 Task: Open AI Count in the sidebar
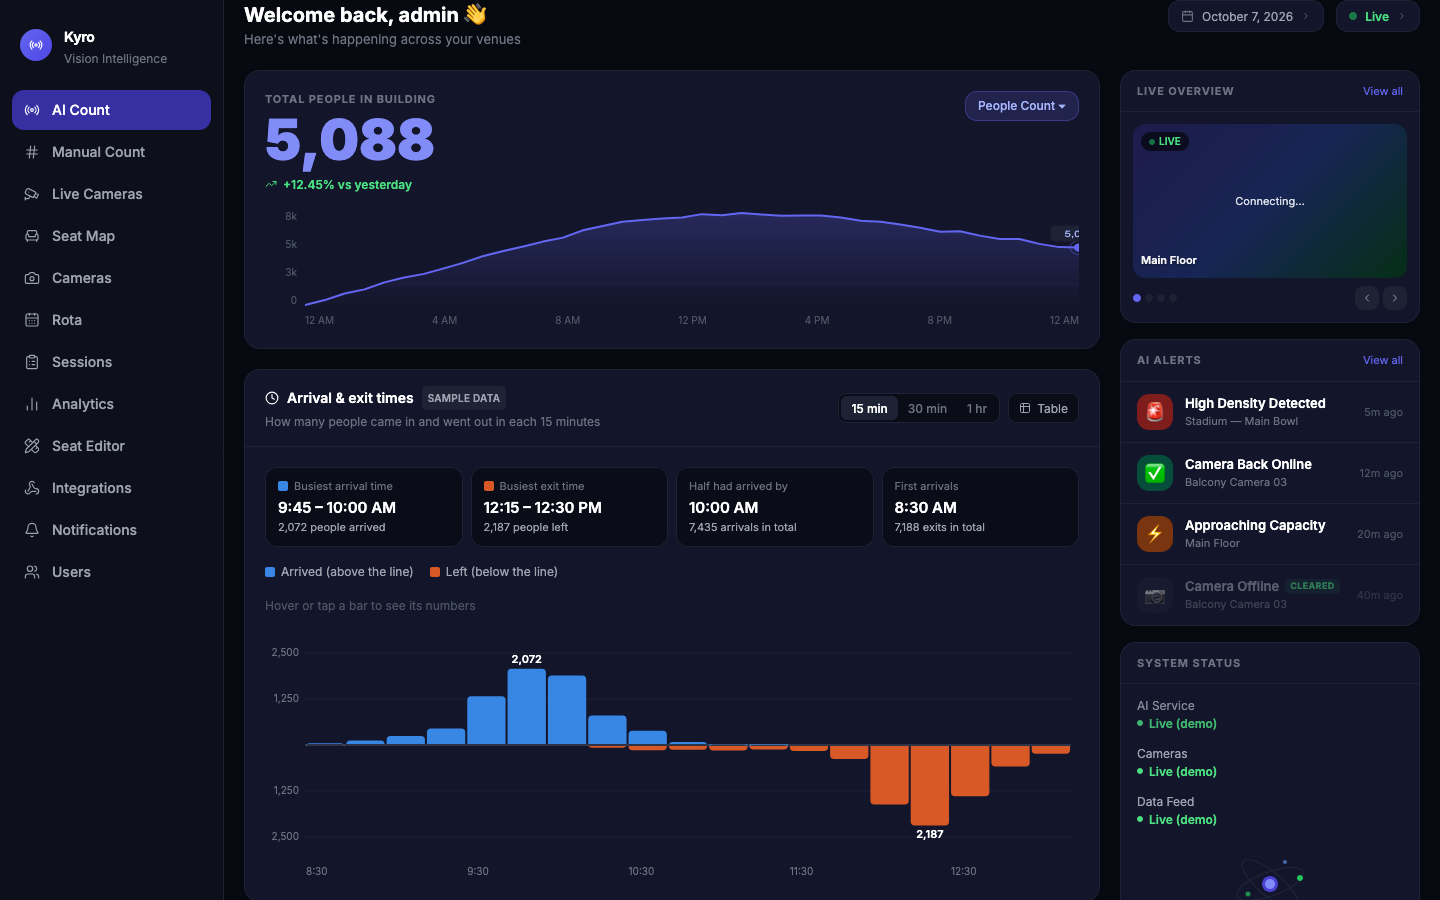(111, 110)
